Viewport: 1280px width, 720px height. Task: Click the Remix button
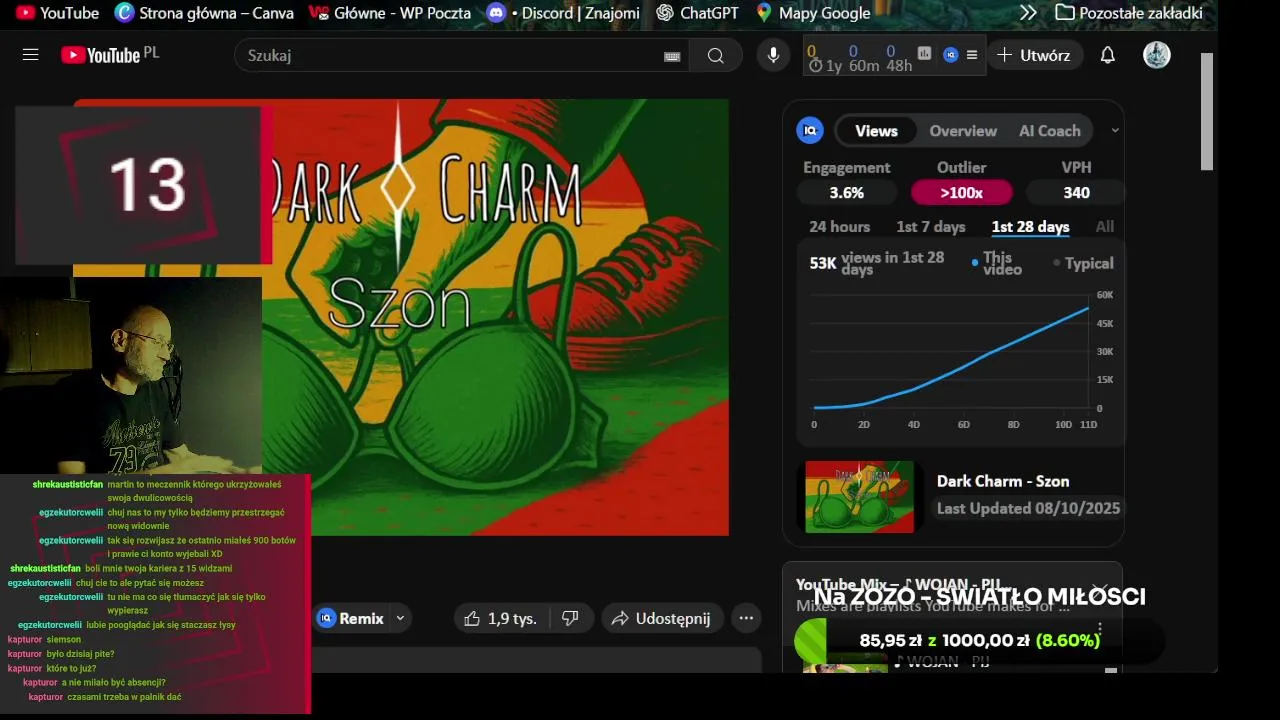(x=351, y=618)
